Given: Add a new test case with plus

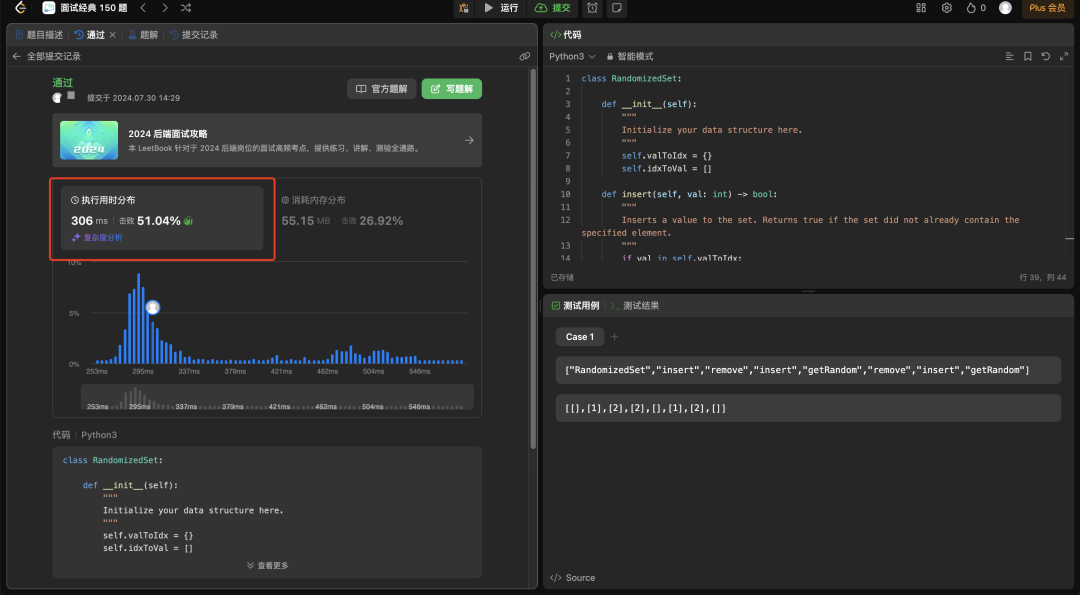Looking at the screenshot, I should (614, 337).
